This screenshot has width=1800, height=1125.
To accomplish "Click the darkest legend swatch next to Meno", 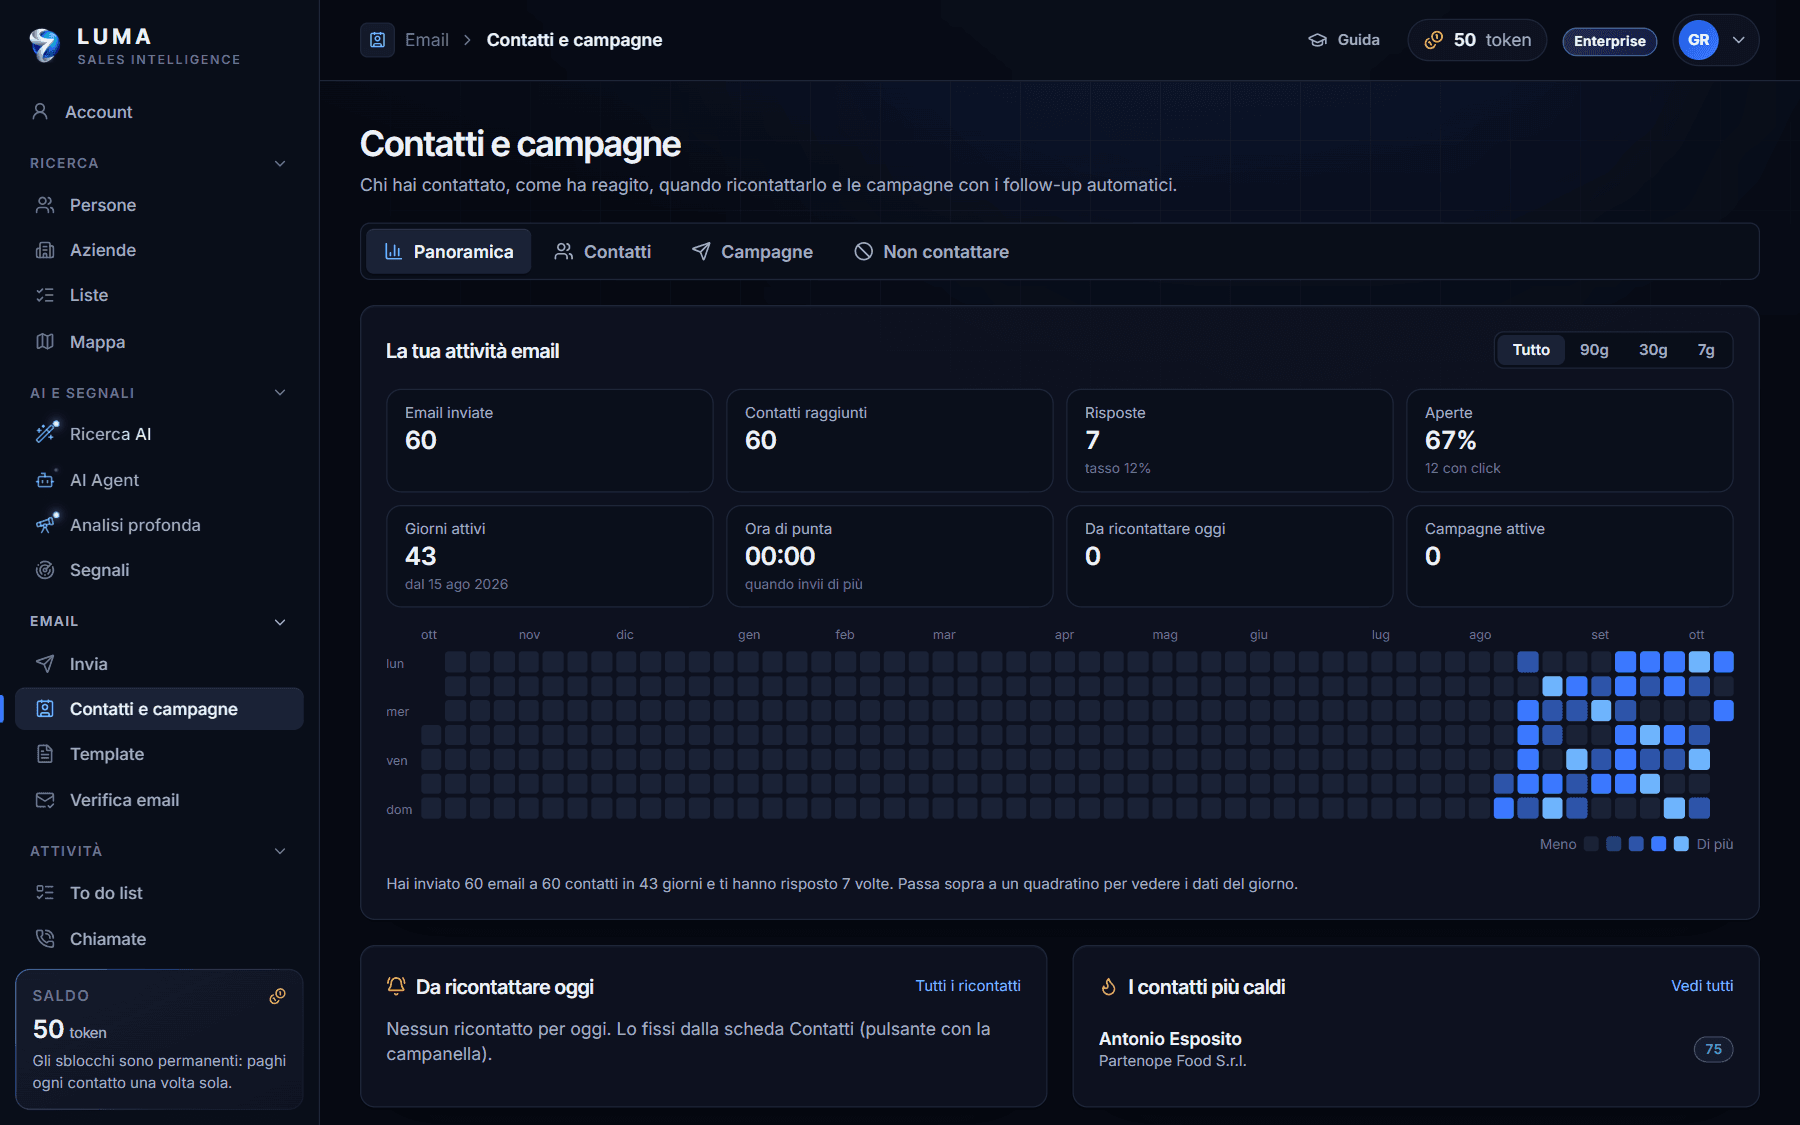I will (x=1591, y=844).
